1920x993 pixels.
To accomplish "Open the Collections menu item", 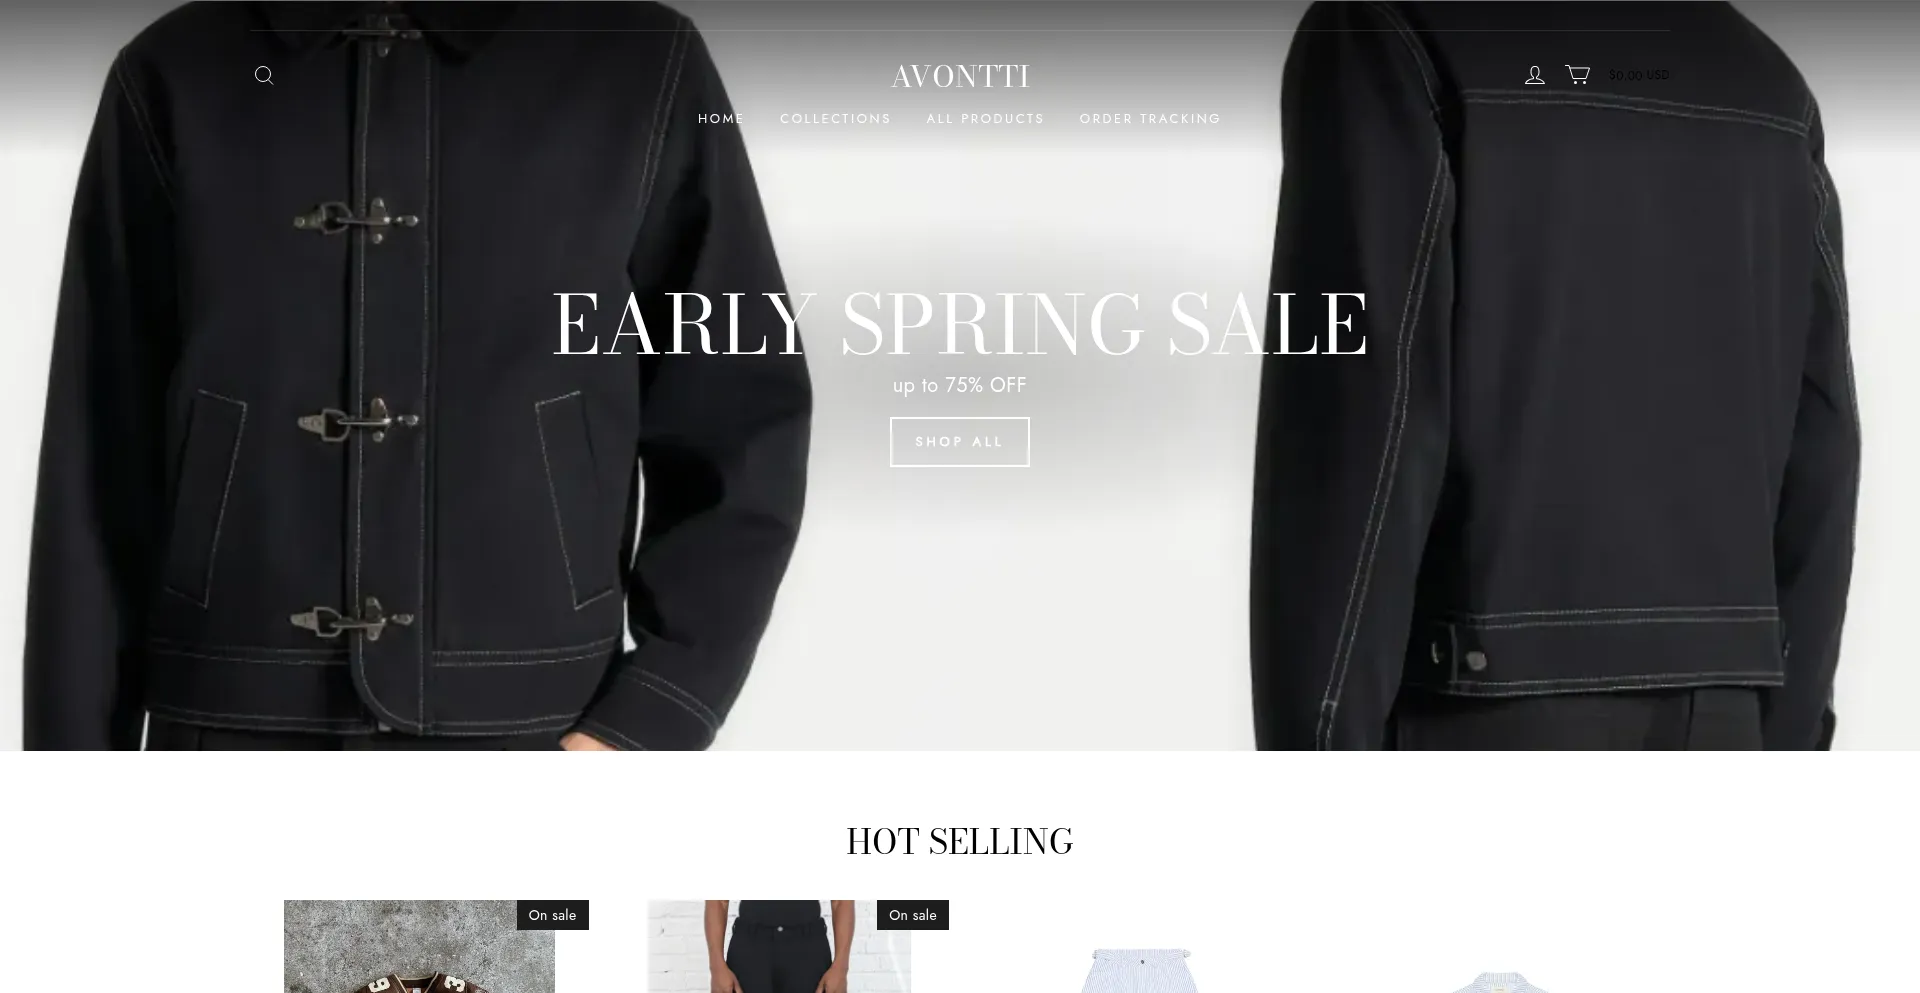I will tap(835, 119).
